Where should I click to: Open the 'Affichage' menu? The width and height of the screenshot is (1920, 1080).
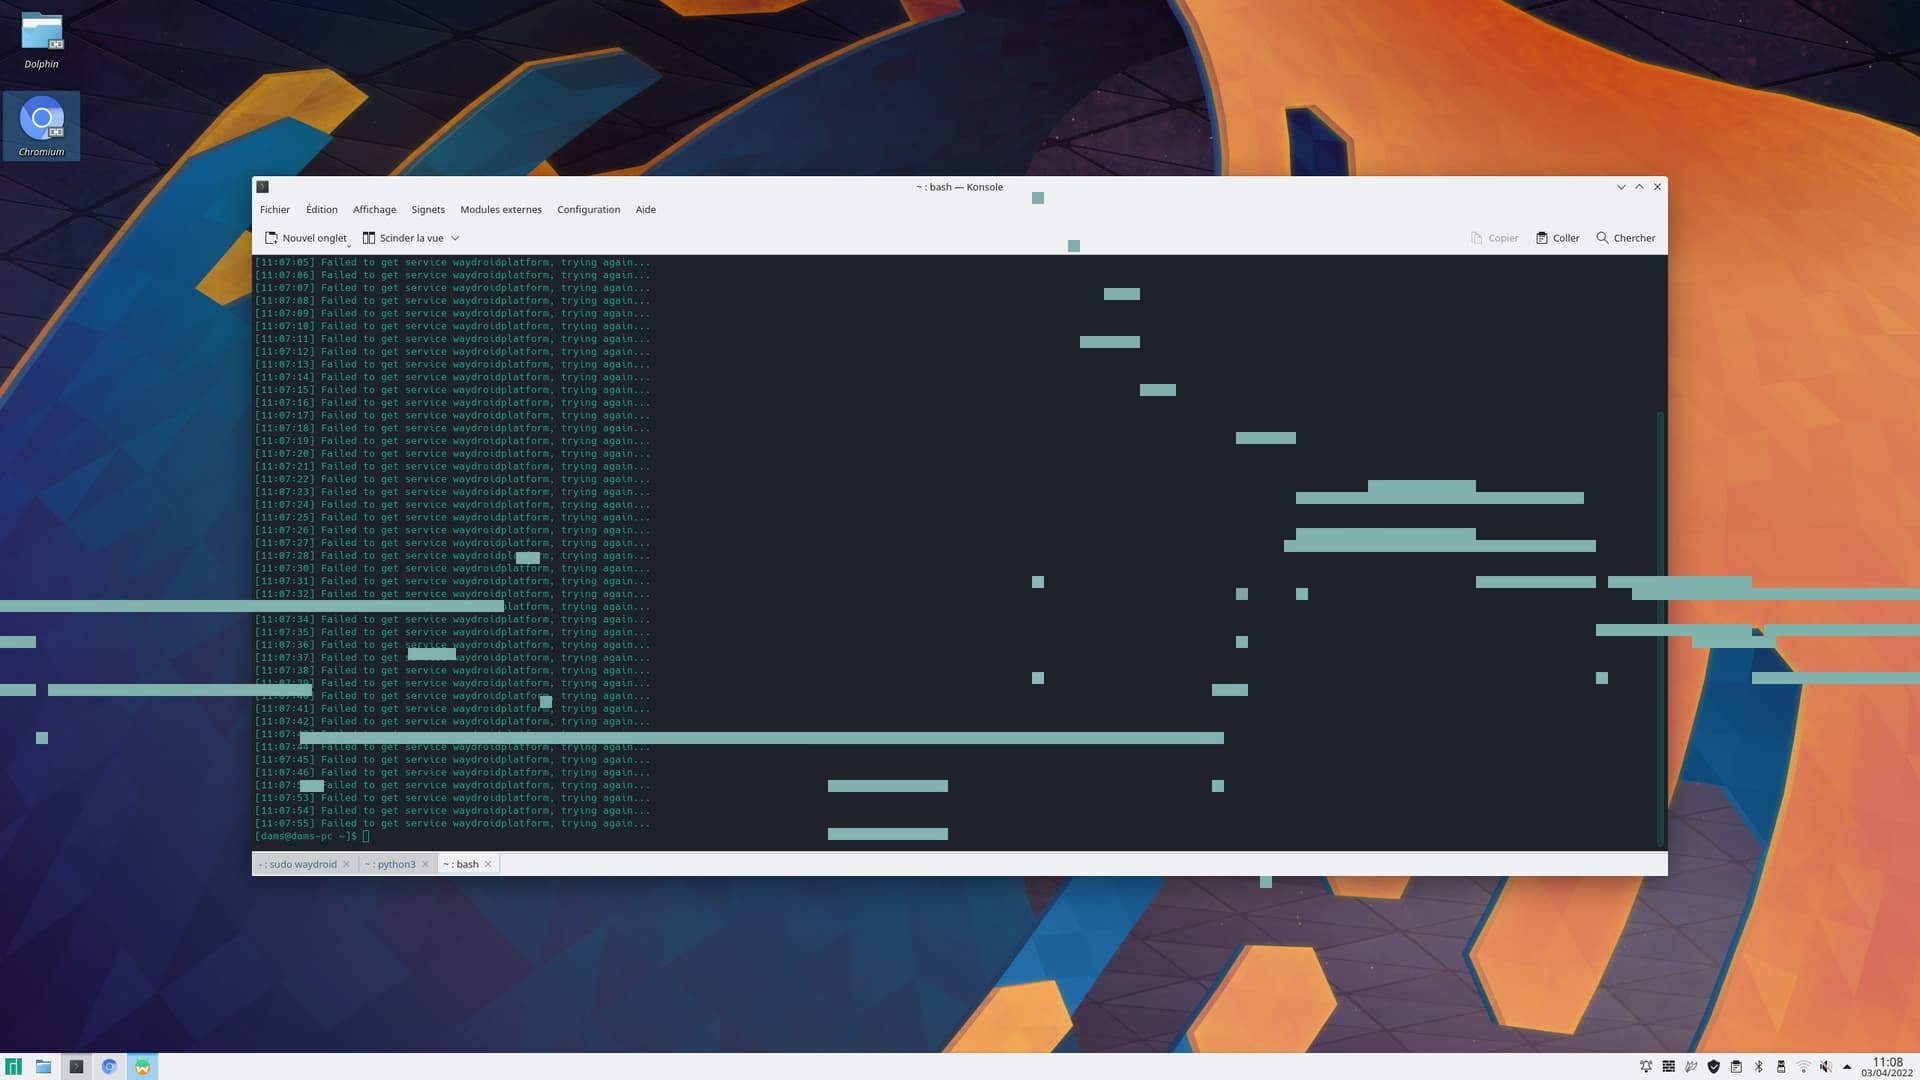click(x=374, y=209)
